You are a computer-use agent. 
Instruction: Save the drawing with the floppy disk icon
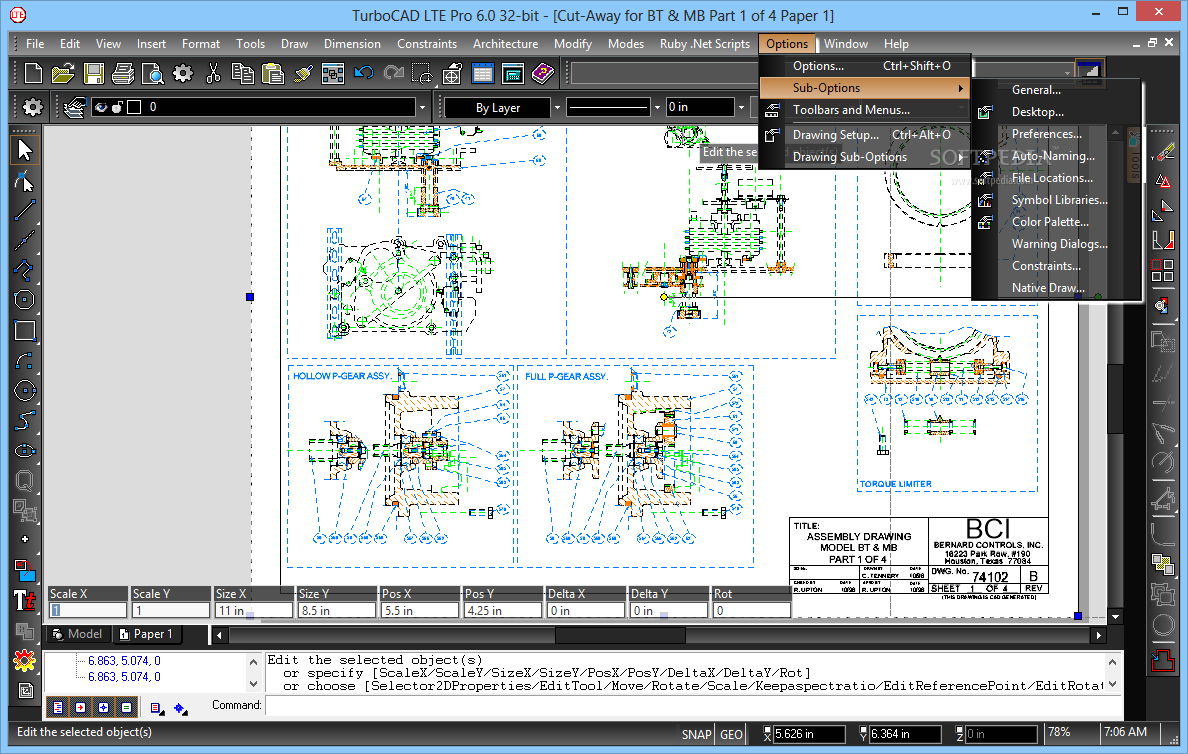click(93, 74)
